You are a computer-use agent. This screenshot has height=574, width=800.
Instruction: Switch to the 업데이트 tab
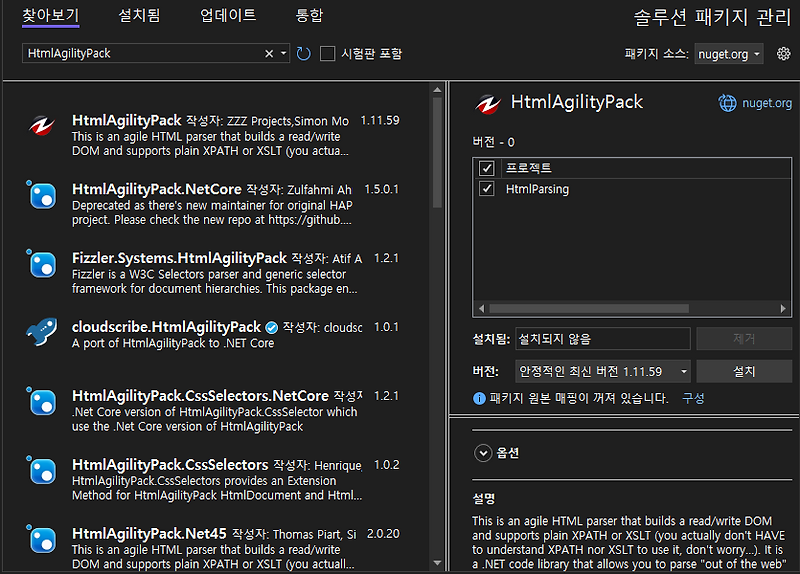coord(228,16)
